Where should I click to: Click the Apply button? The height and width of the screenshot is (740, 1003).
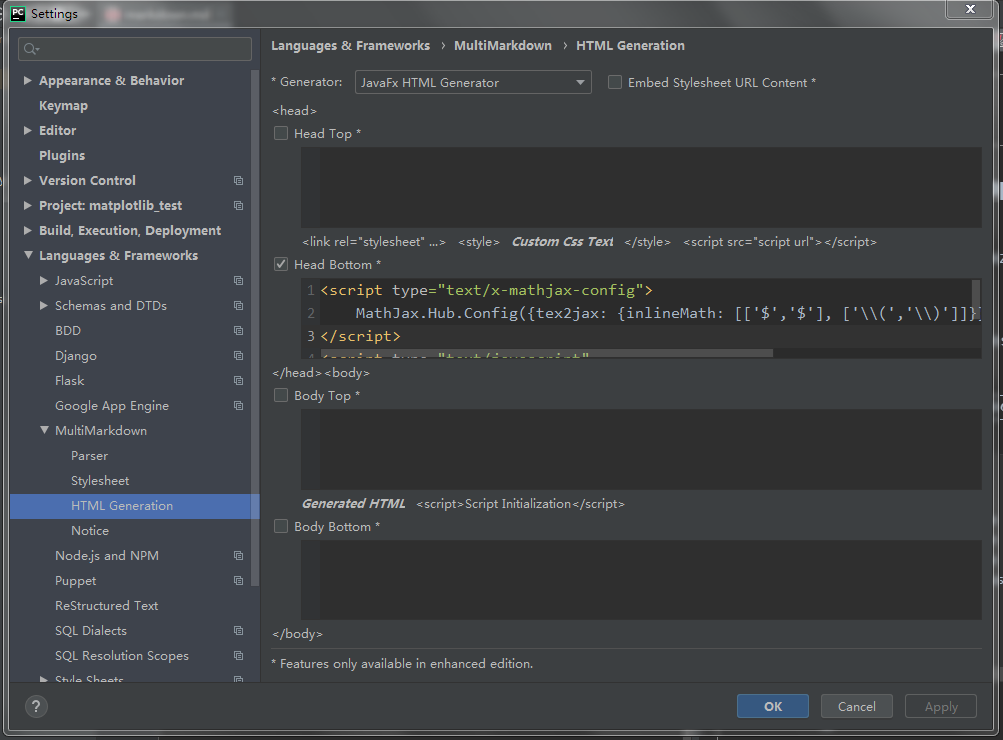tap(941, 706)
